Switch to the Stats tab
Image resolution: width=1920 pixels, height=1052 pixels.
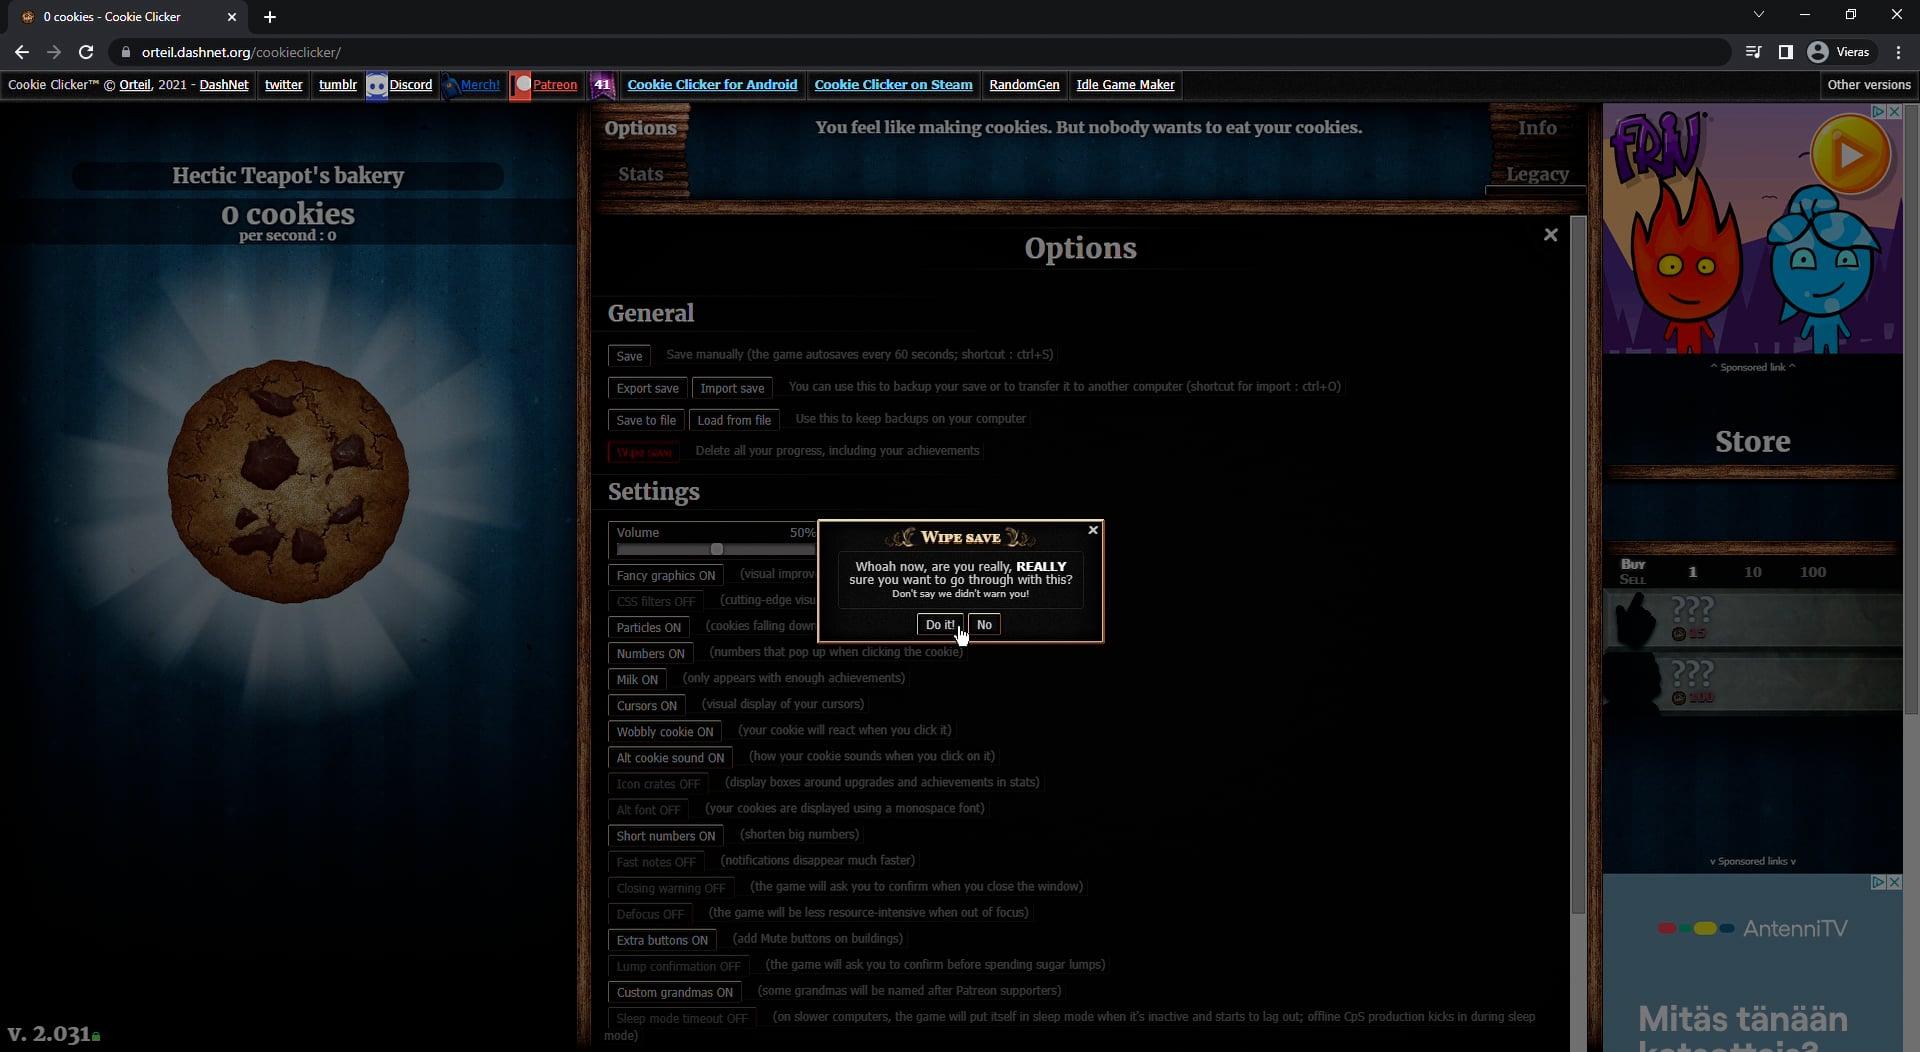pos(642,174)
